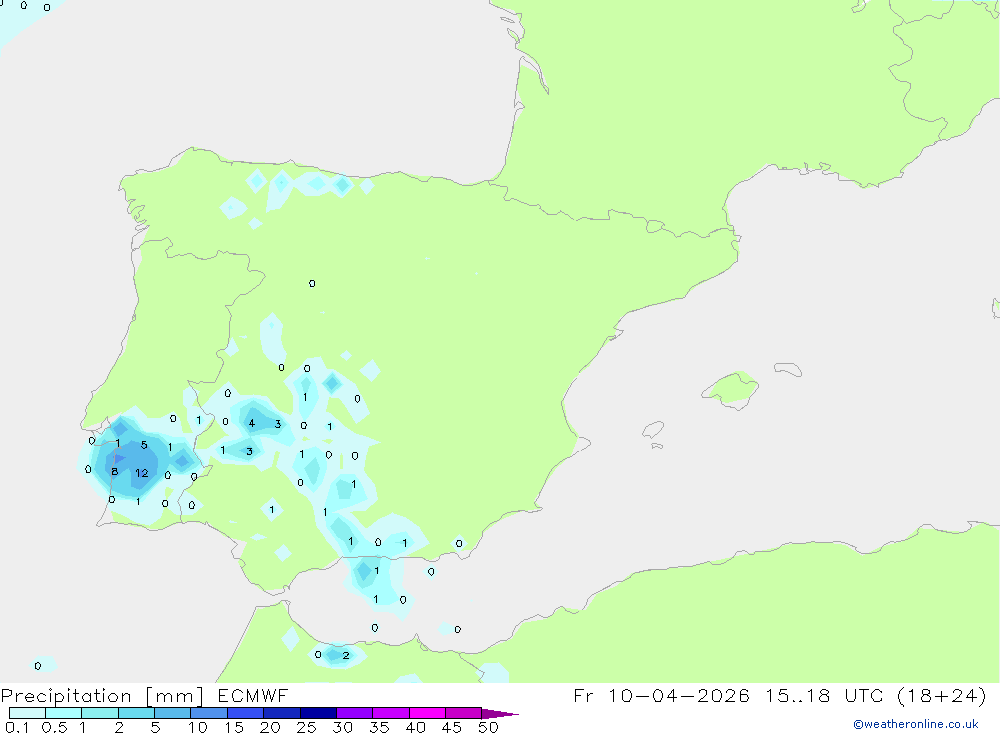Click the 'Precipitation [mm]' title text
1000x733 pixels.
(x=102, y=696)
